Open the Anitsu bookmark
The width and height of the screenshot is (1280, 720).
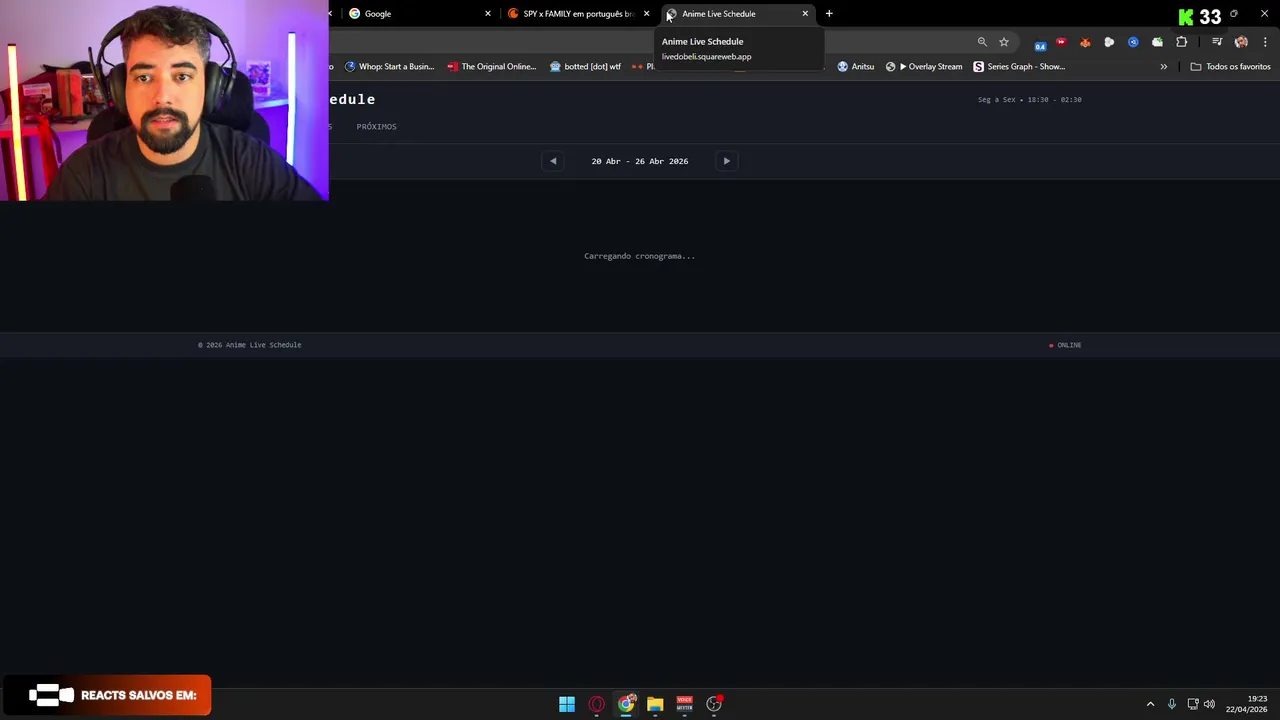856,67
